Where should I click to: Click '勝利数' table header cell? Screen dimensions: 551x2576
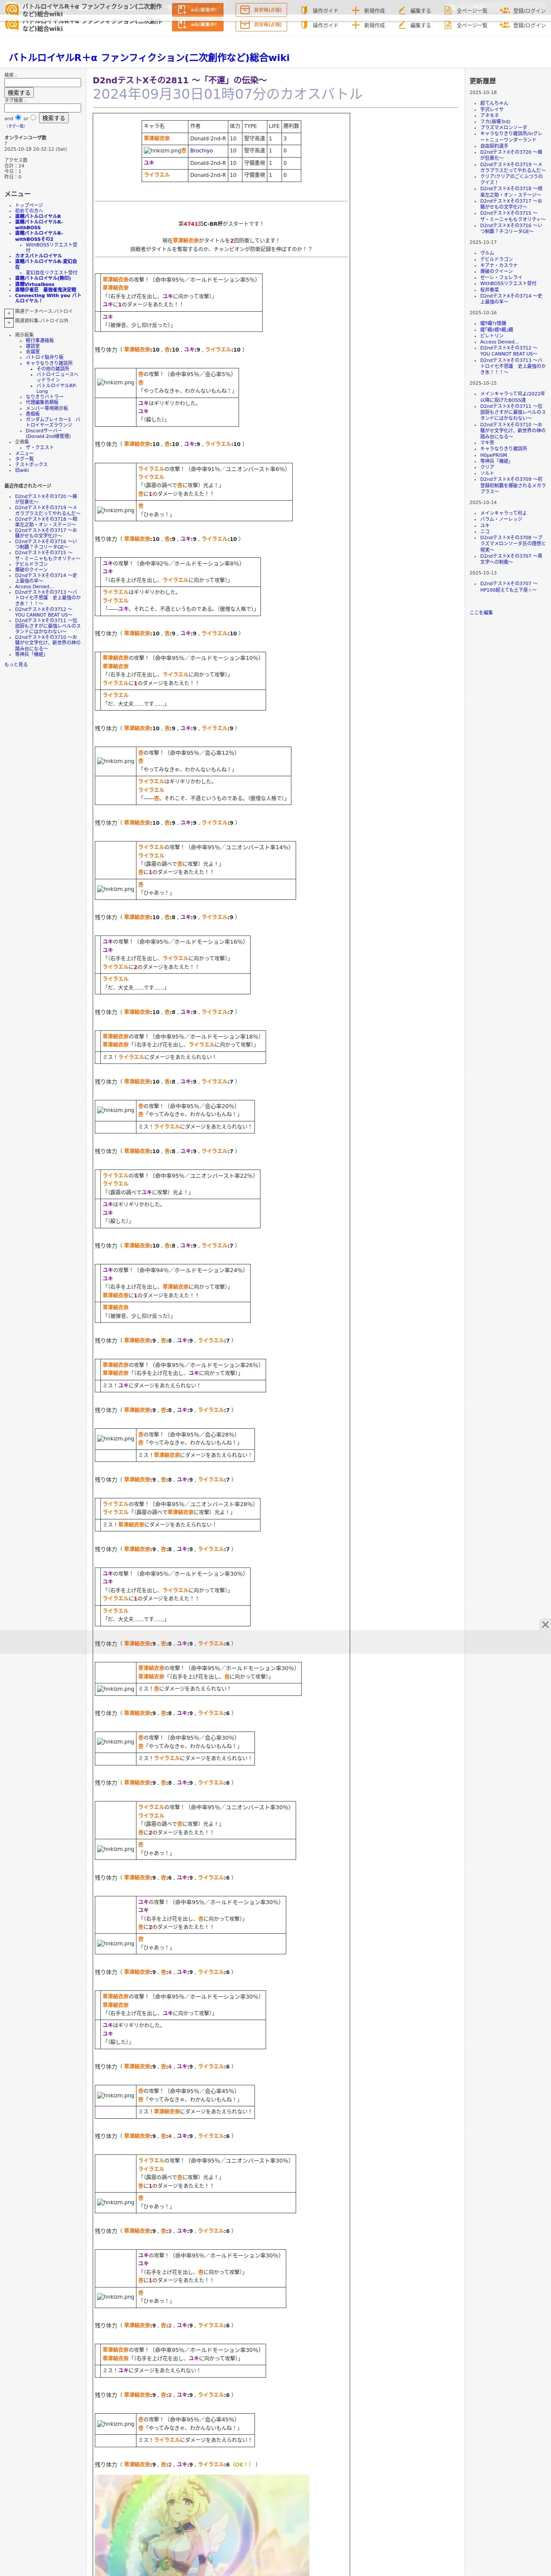[x=291, y=126]
